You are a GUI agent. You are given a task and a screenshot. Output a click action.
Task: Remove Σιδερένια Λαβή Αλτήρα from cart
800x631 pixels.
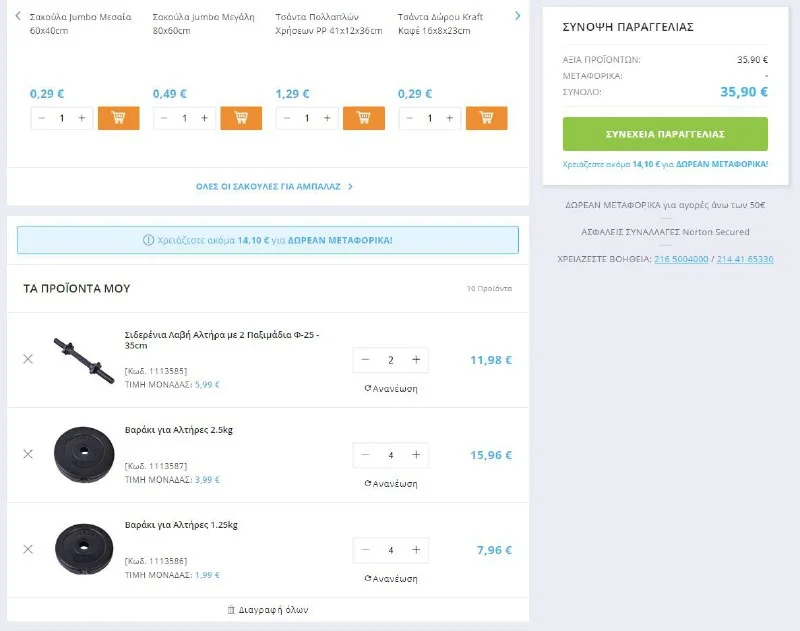(x=28, y=359)
